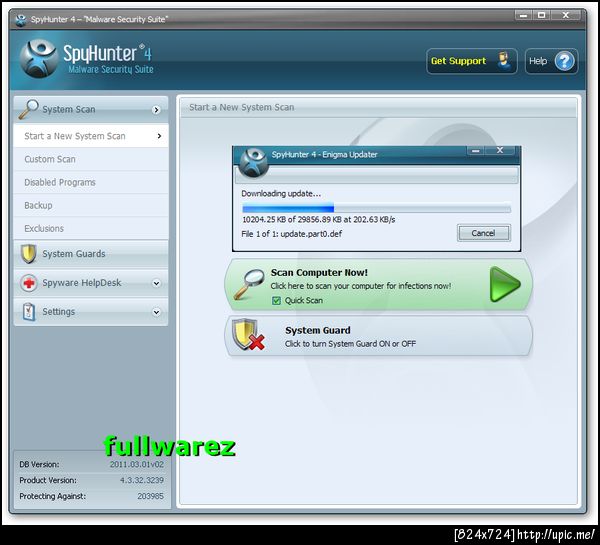Open Backup in sidebar
Image resolution: width=600 pixels, height=545 pixels.
click(x=91, y=206)
